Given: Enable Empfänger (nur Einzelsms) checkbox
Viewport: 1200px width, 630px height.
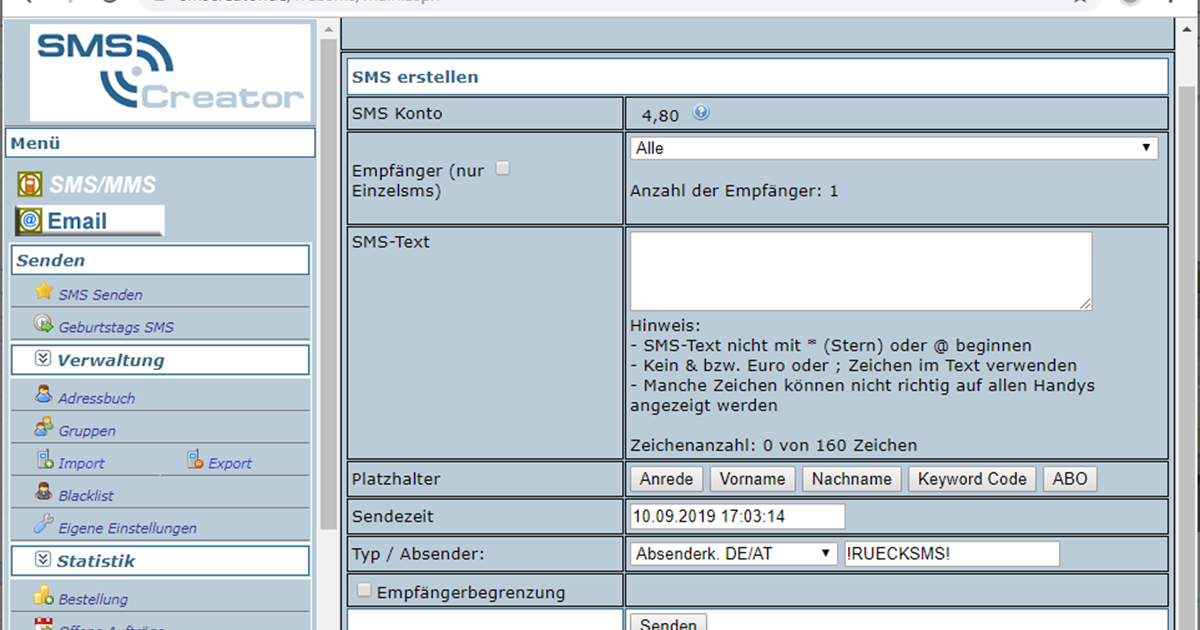Looking at the screenshot, I should tap(502, 168).
